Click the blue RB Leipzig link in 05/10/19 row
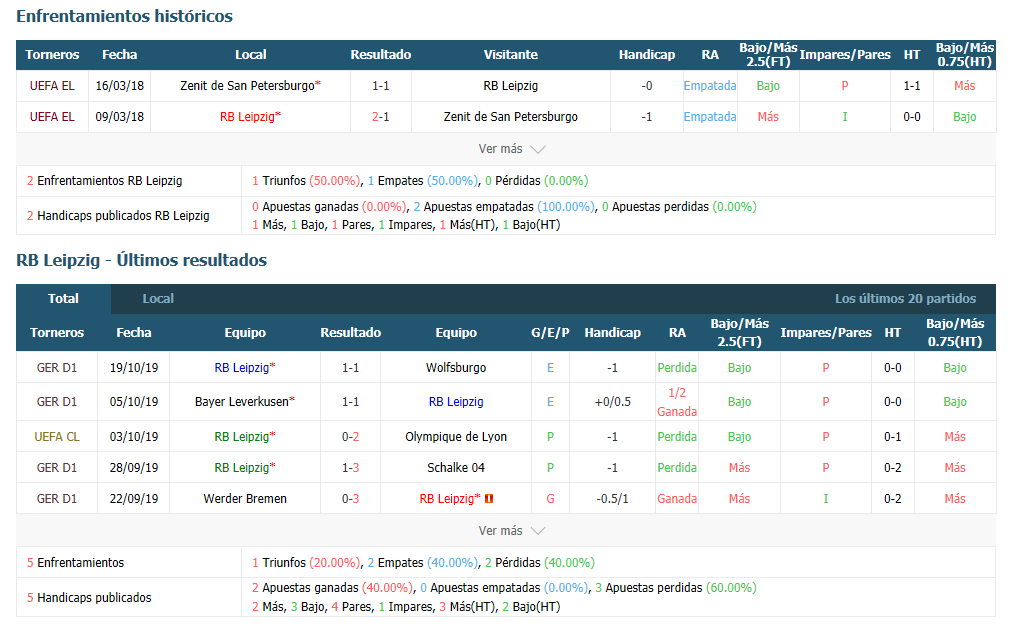This screenshot has width=1014, height=624. pyautogui.click(x=456, y=402)
